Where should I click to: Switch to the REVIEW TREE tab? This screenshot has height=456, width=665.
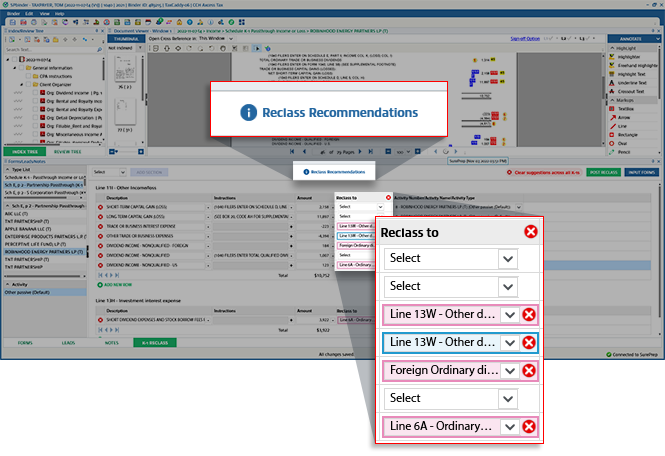tap(67, 151)
